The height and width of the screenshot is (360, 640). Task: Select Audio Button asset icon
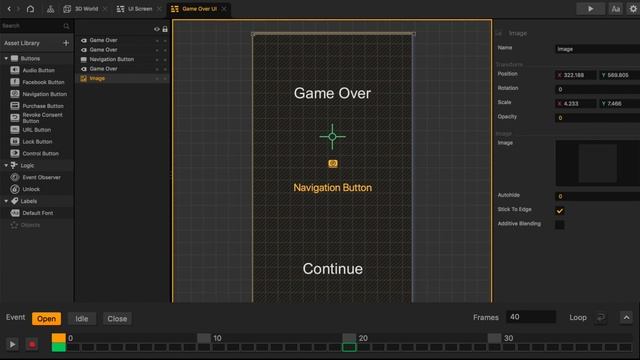15,70
